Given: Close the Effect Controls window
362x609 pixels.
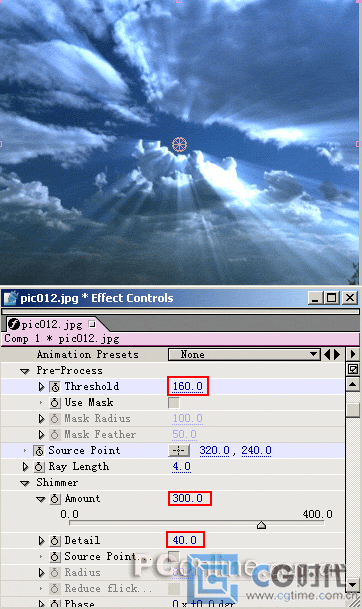Looking at the screenshot, I should click(x=350, y=298).
